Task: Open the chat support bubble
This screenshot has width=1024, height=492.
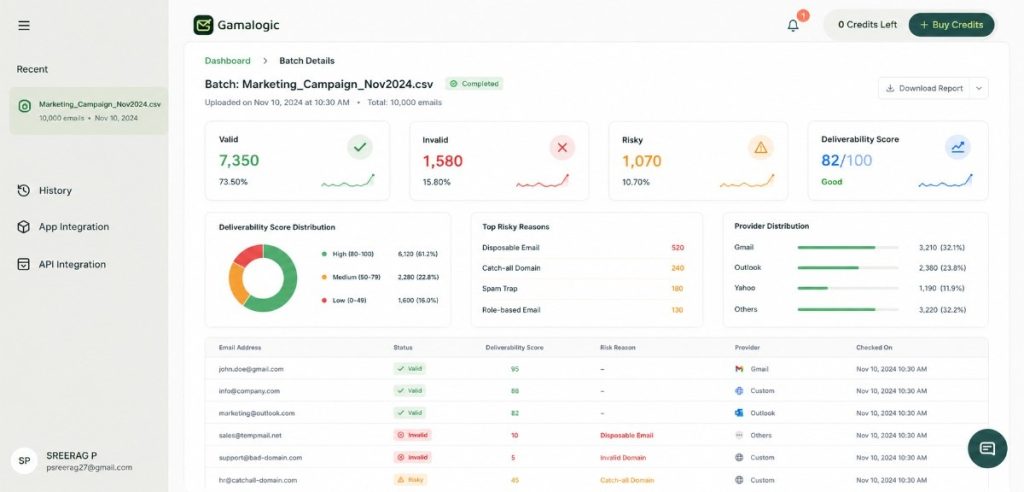Action: 987,448
